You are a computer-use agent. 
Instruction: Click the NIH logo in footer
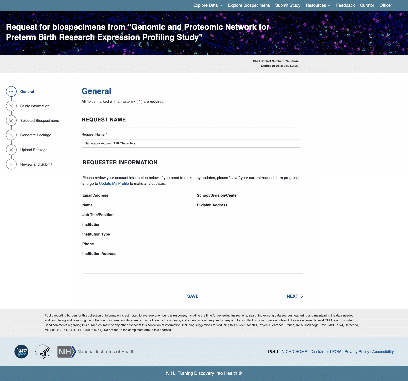tap(66, 351)
